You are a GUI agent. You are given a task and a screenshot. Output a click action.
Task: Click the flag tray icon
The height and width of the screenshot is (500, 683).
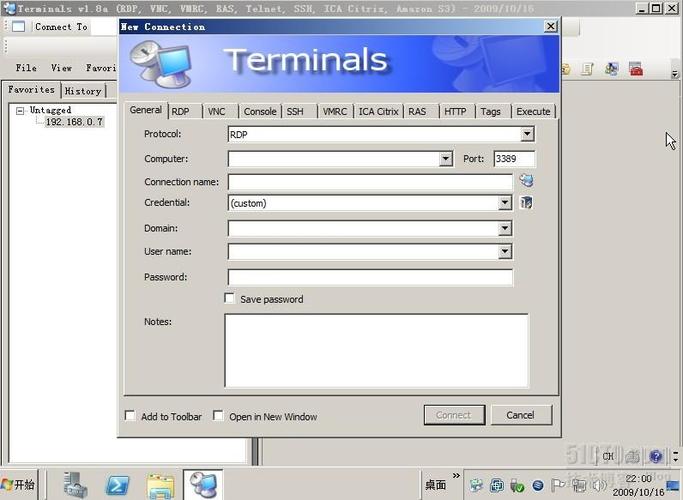tap(558, 484)
